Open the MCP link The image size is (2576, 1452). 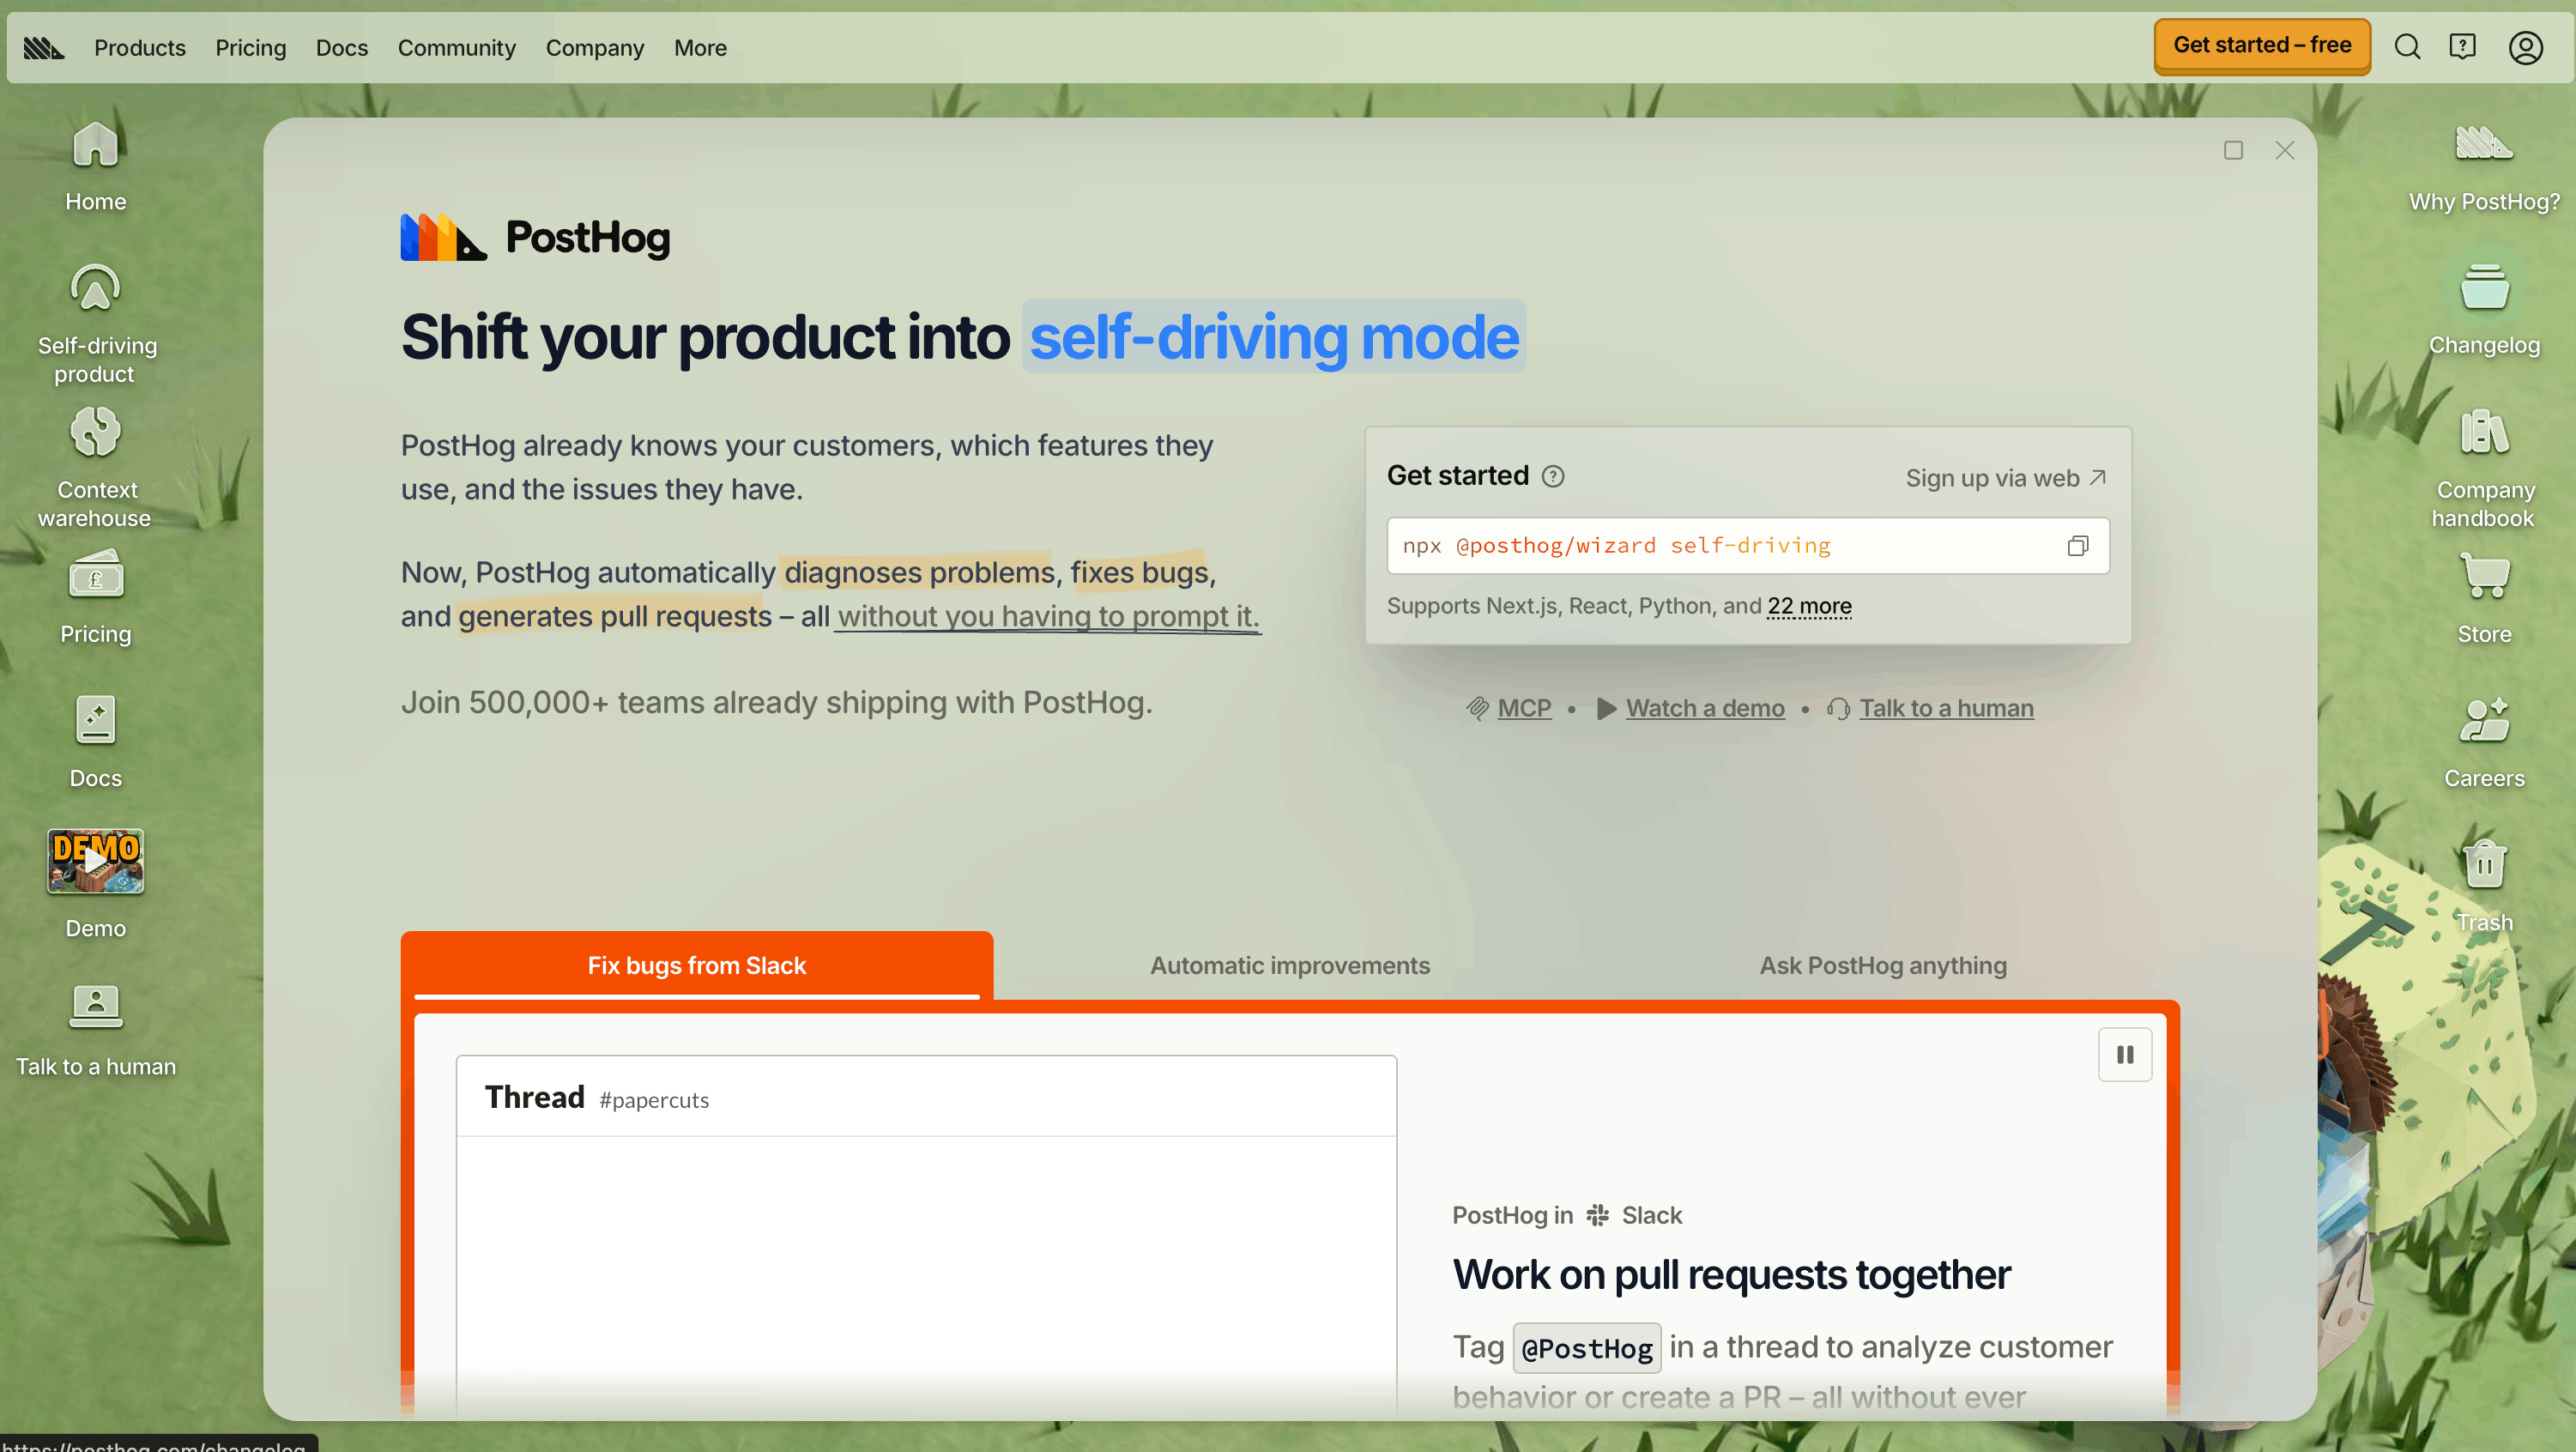coord(1524,708)
